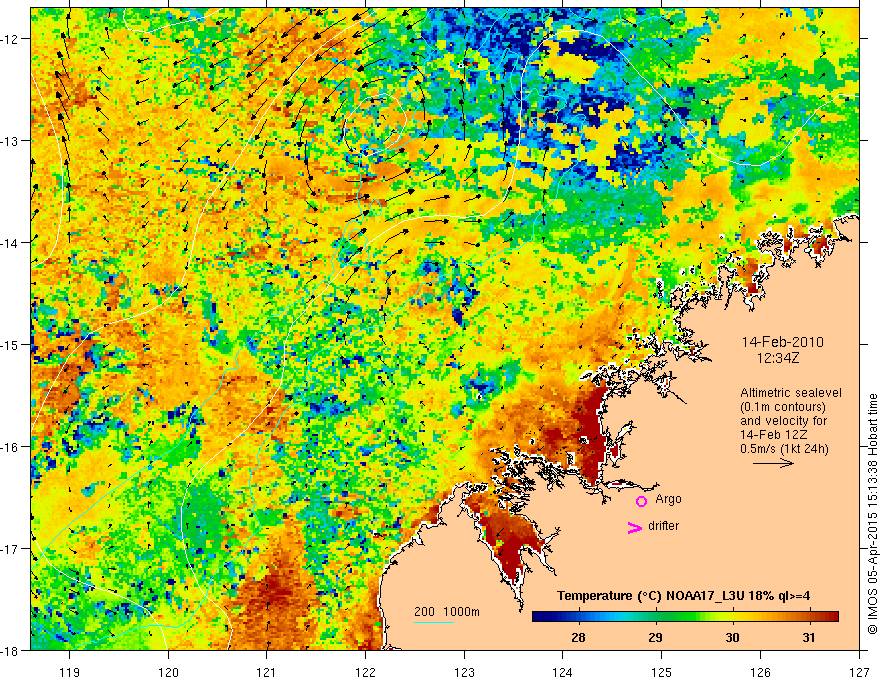Click the magenta Argo circle legend marker
This screenshot has width=880, height=680.
coord(641,501)
